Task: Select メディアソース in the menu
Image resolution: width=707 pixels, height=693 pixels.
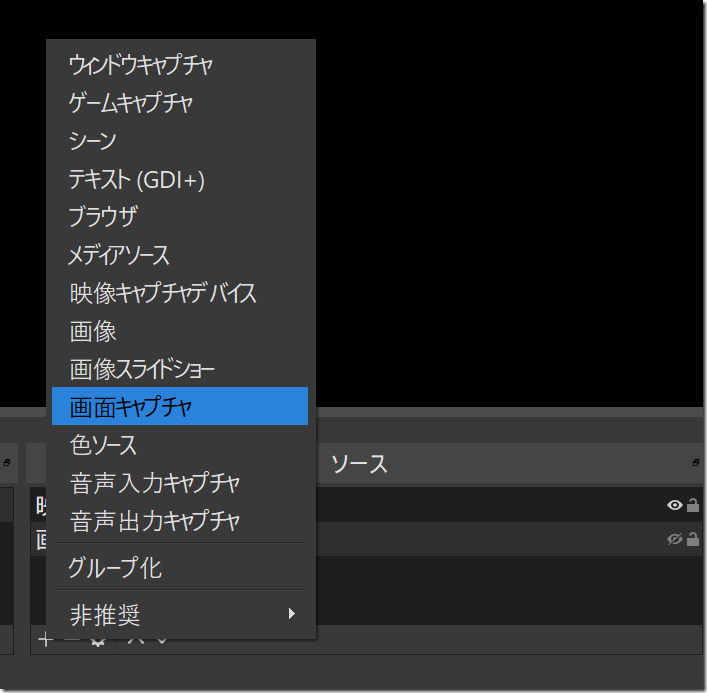Action: point(180,254)
